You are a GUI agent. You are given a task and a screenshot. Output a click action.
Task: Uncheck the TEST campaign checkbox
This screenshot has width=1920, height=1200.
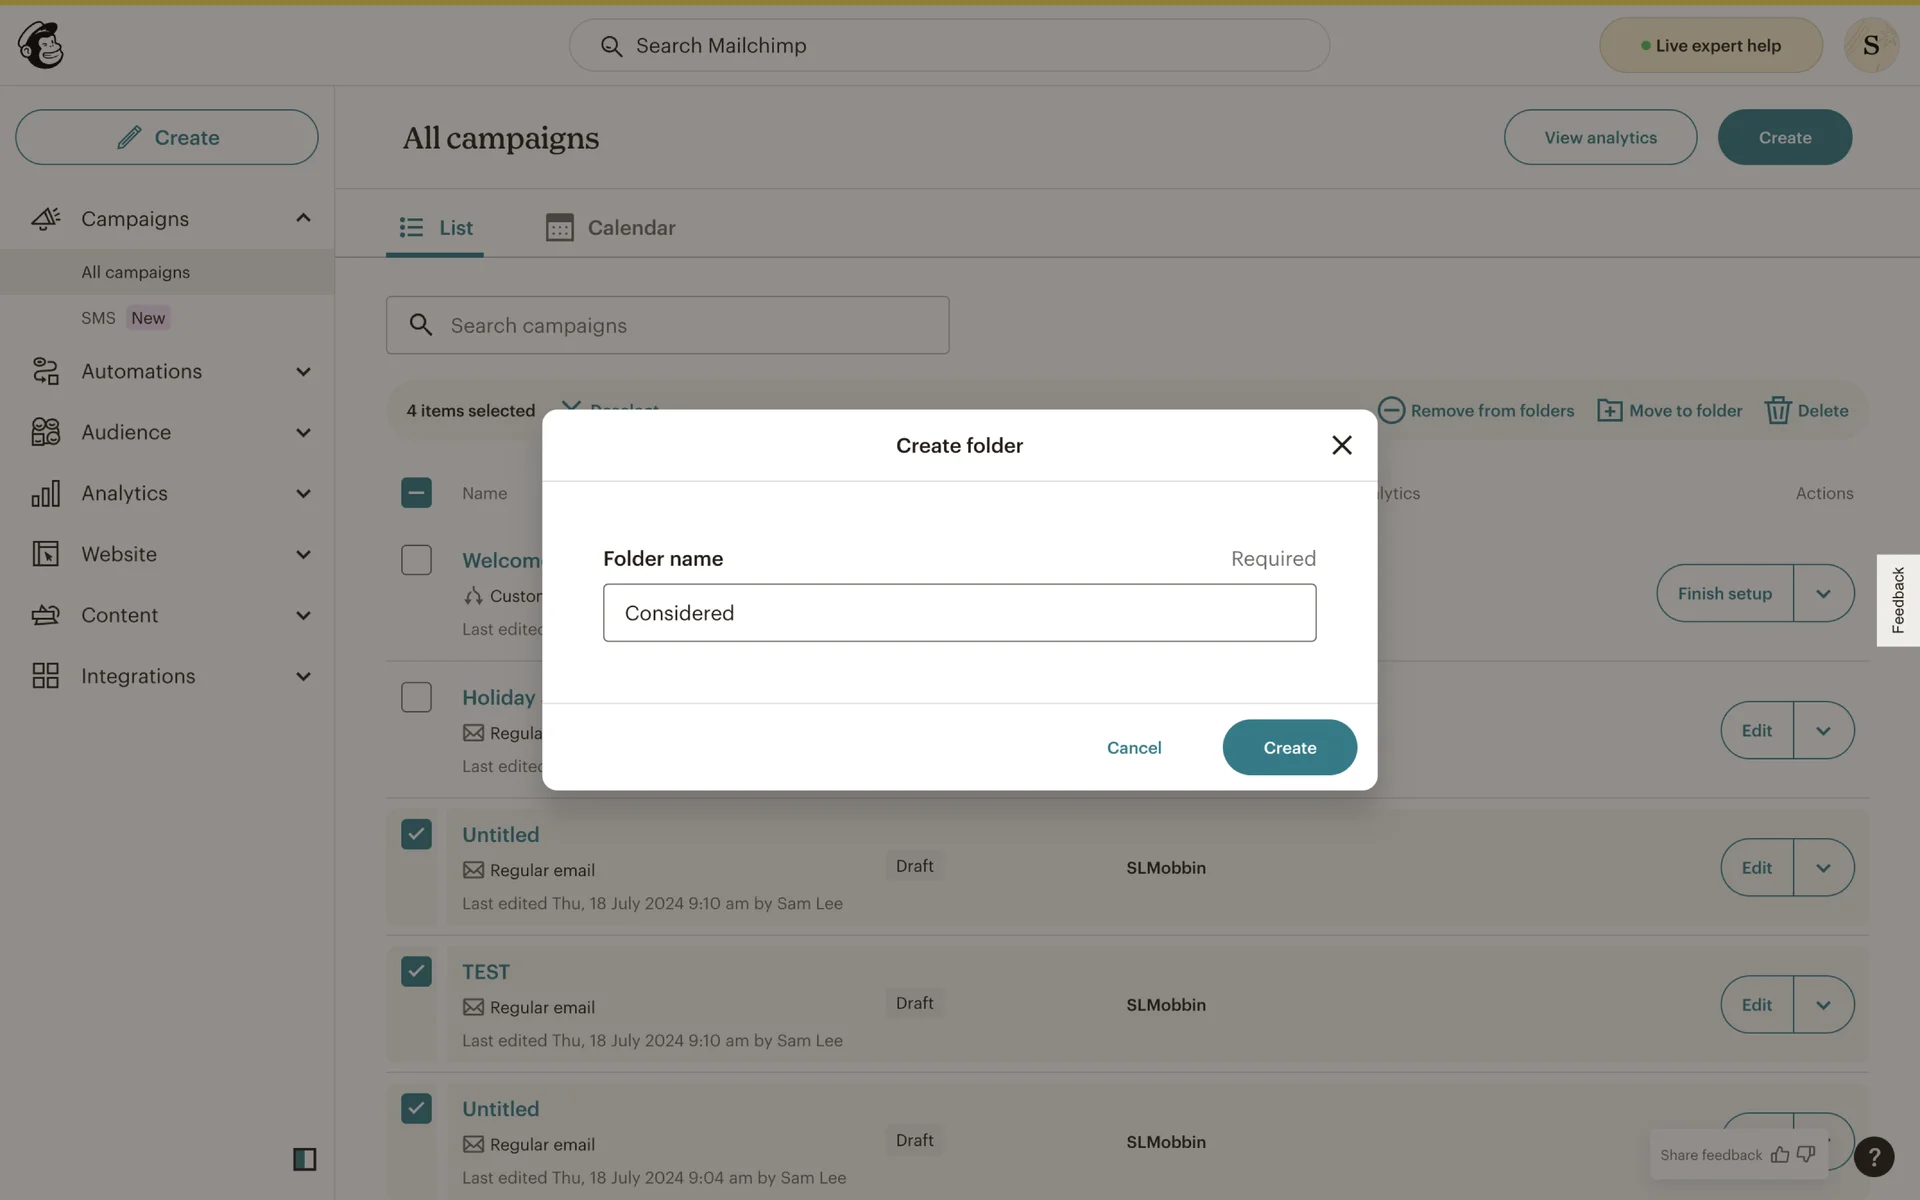(x=416, y=971)
